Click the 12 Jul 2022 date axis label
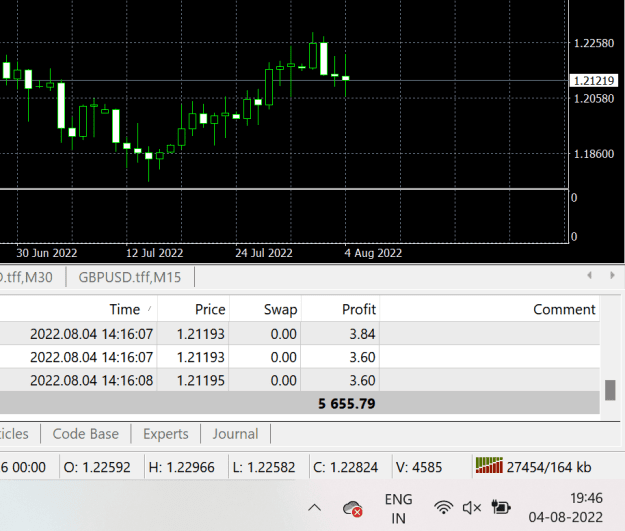 (x=154, y=253)
